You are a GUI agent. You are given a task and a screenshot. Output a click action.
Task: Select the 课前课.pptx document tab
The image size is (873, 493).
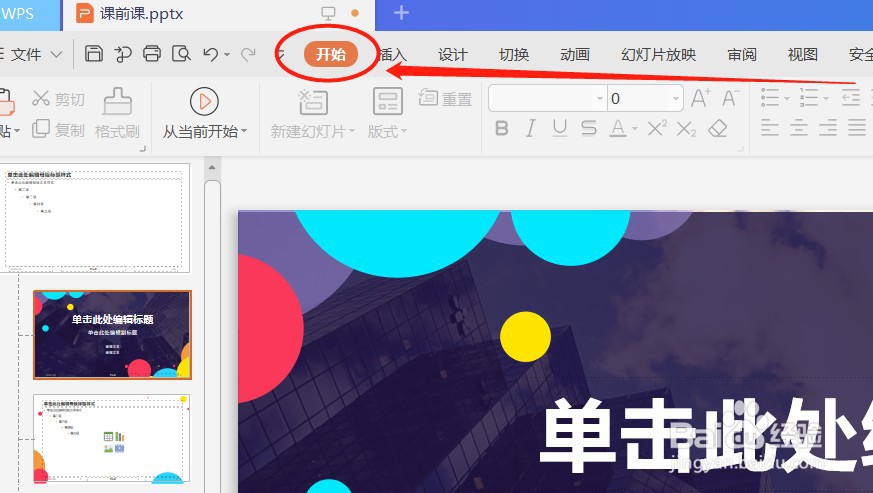coord(218,13)
